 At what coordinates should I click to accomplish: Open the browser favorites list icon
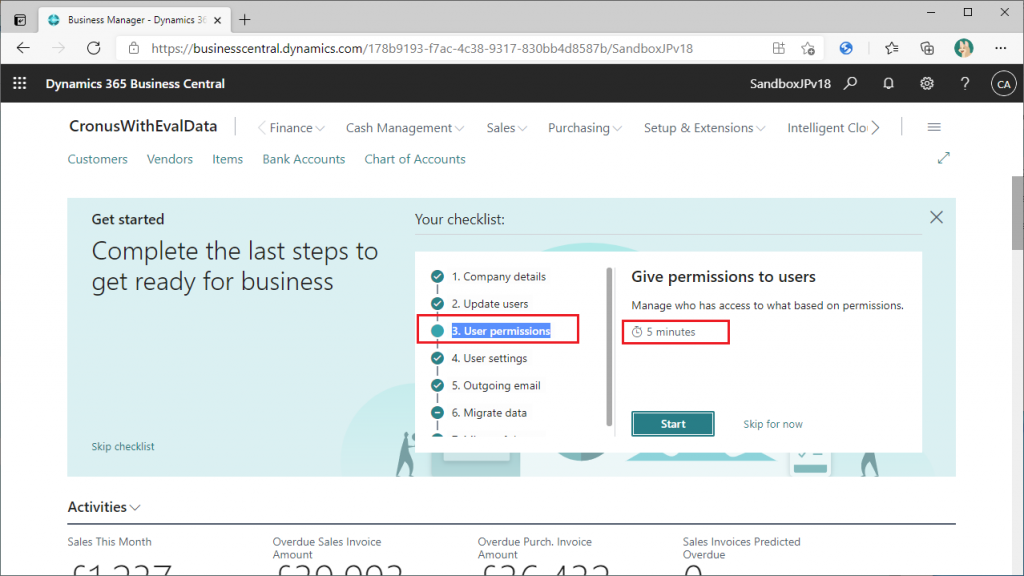[x=891, y=48]
